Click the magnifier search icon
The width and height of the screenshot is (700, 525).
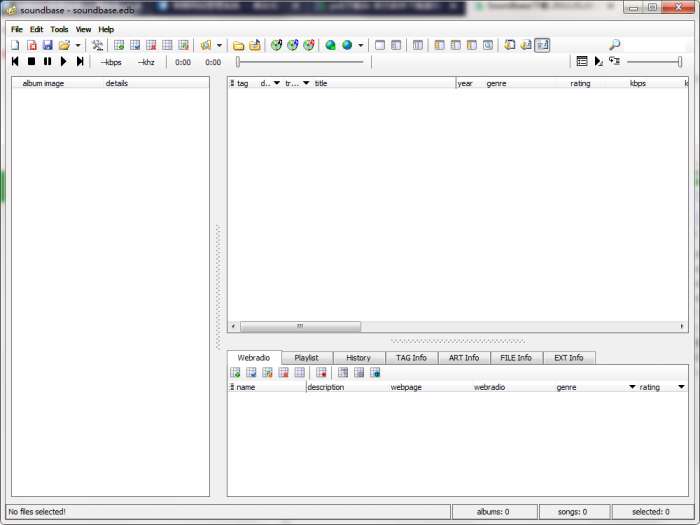pos(614,45)
